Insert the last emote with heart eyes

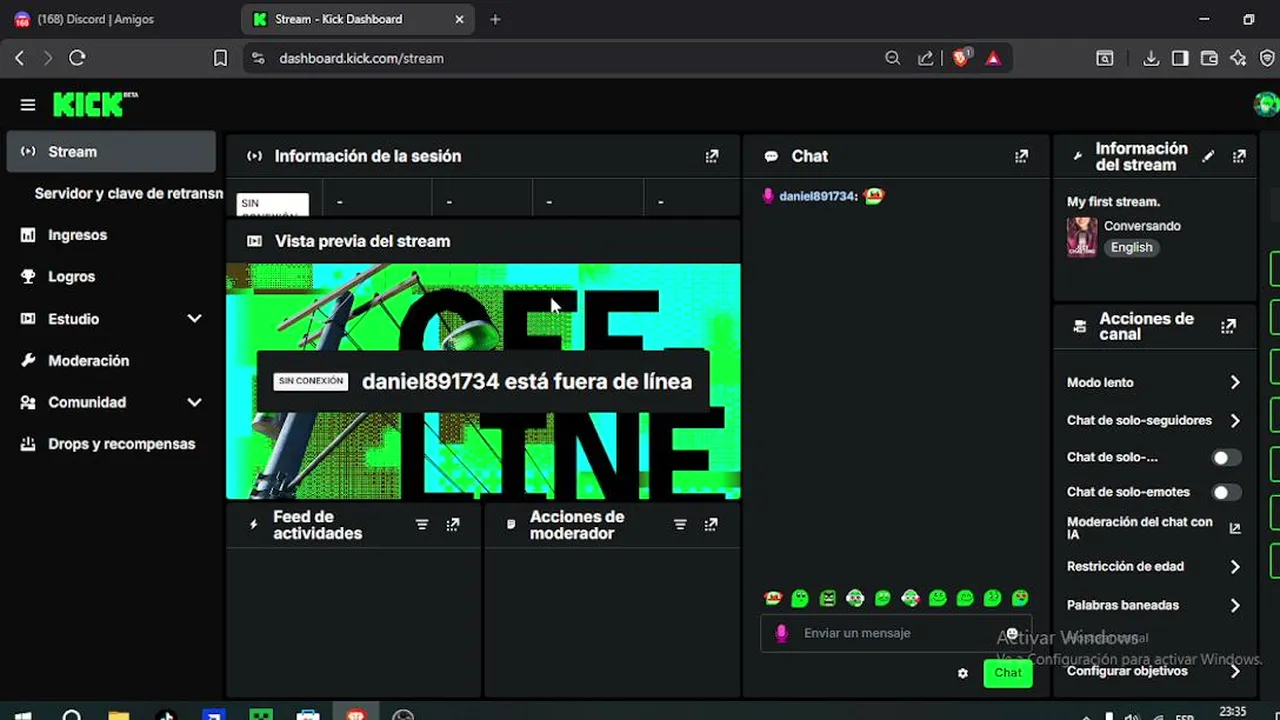[1020, 598]
